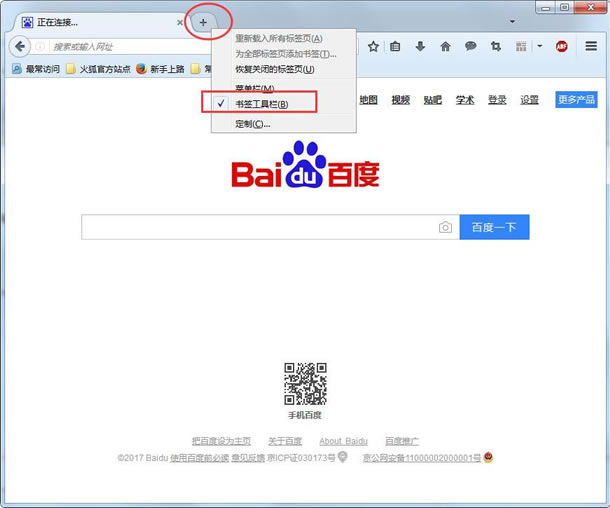Click the police badge icon in footer
Screen dimensions: 610x508
488,457
